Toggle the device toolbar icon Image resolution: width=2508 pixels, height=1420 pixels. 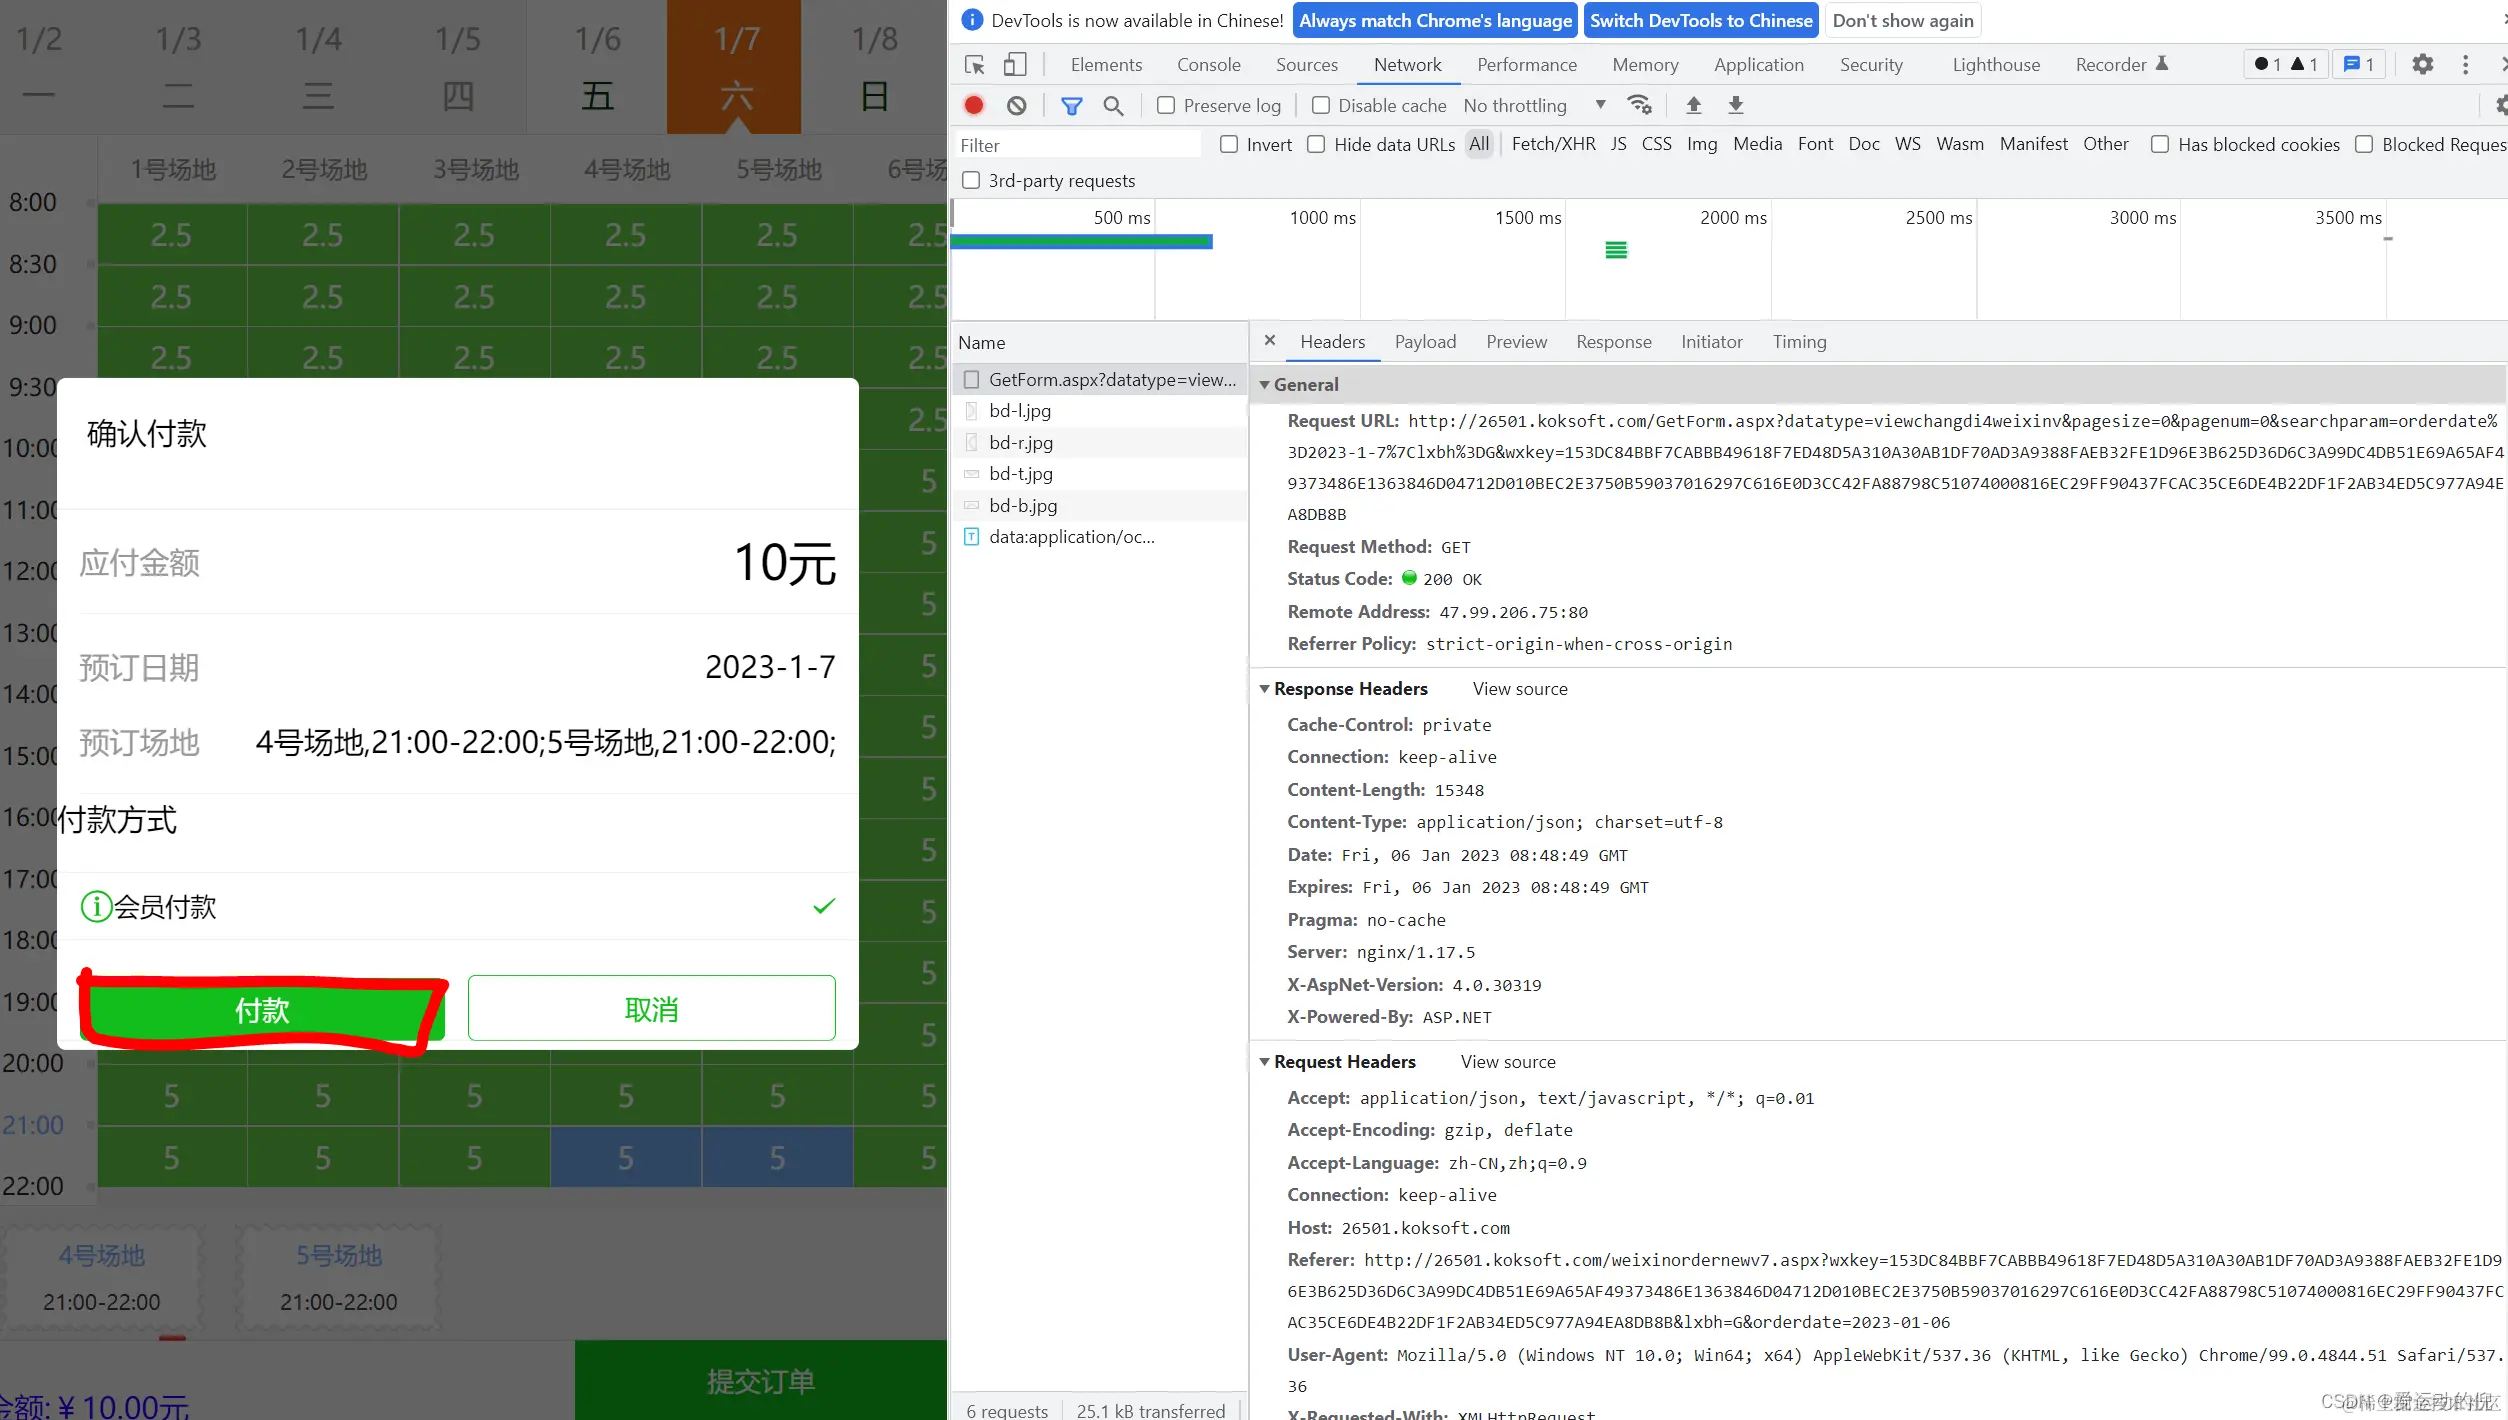(x=1015, y=65)
